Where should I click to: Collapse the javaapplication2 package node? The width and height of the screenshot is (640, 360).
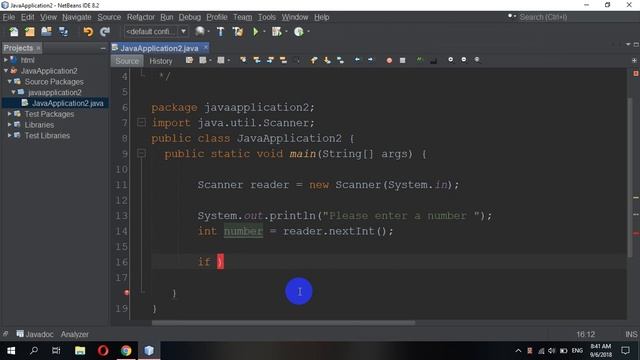(13, 92)
